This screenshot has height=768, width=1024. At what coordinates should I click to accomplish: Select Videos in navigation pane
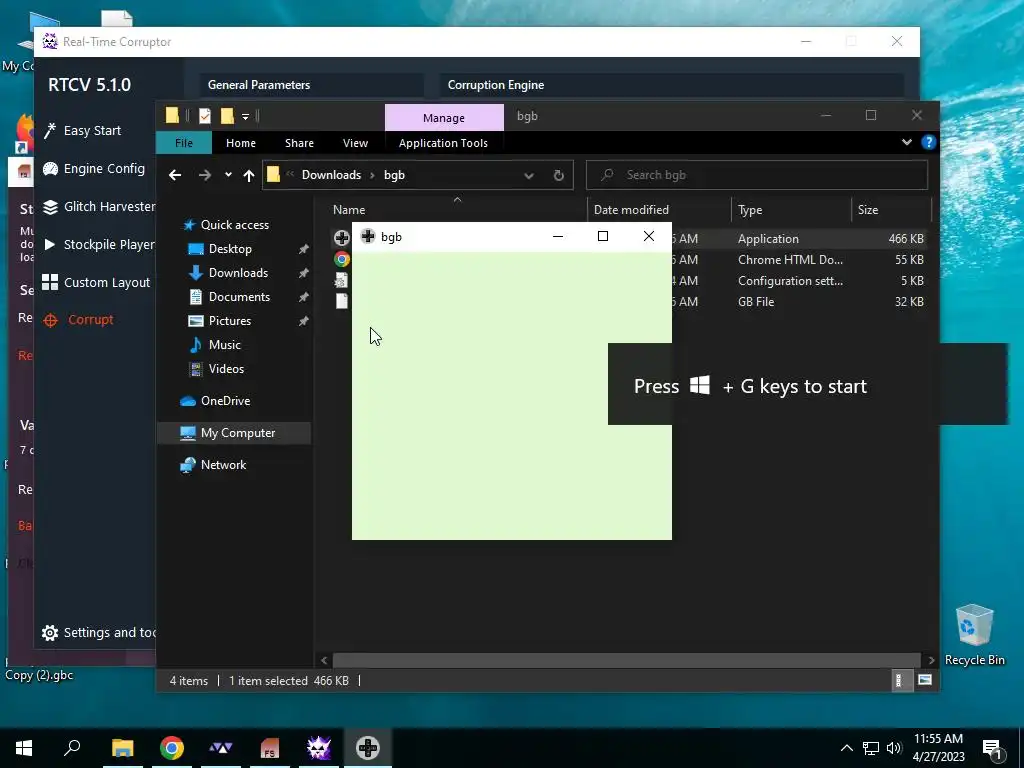216,369
